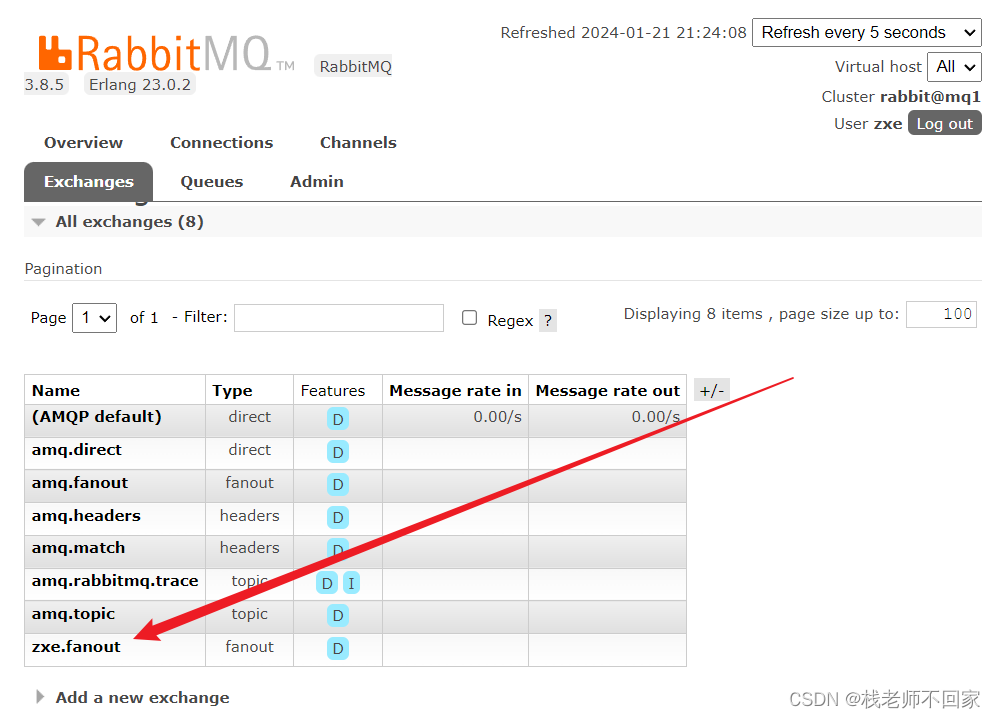Click the 0.00/s message rate in value
The height and width of the screenshot is (718, 995).
tap(498, 417)
